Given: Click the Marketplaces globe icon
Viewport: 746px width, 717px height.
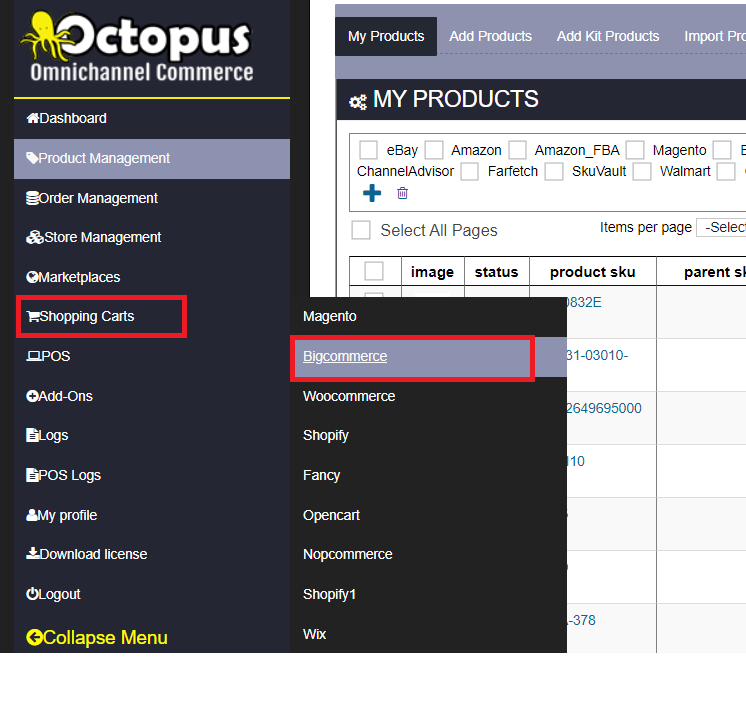Looking at the screenshot, I should click(32, 277).
